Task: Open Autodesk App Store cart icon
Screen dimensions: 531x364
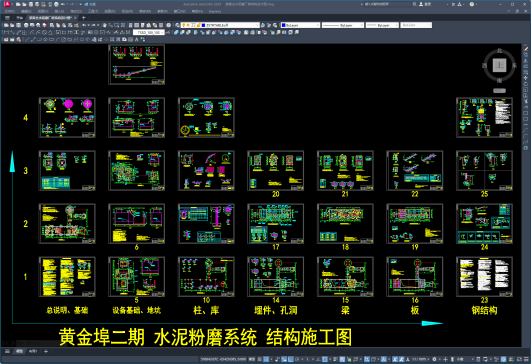Action: (453, 4)
